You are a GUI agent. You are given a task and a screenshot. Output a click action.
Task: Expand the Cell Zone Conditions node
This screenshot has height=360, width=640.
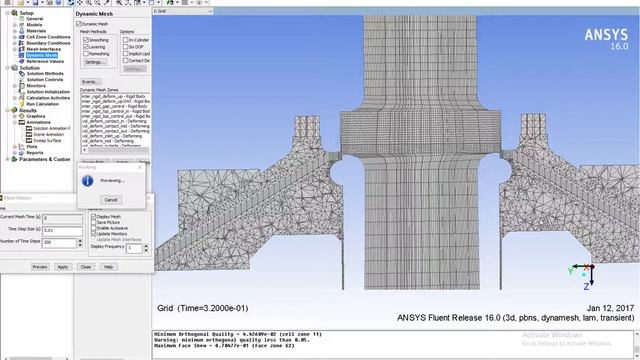15,37
